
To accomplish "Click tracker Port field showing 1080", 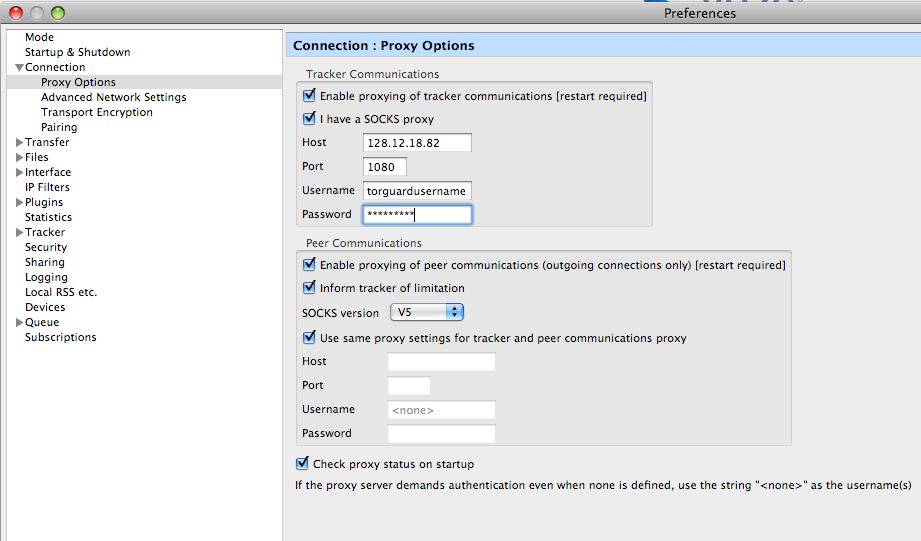I will click(384, 167).
